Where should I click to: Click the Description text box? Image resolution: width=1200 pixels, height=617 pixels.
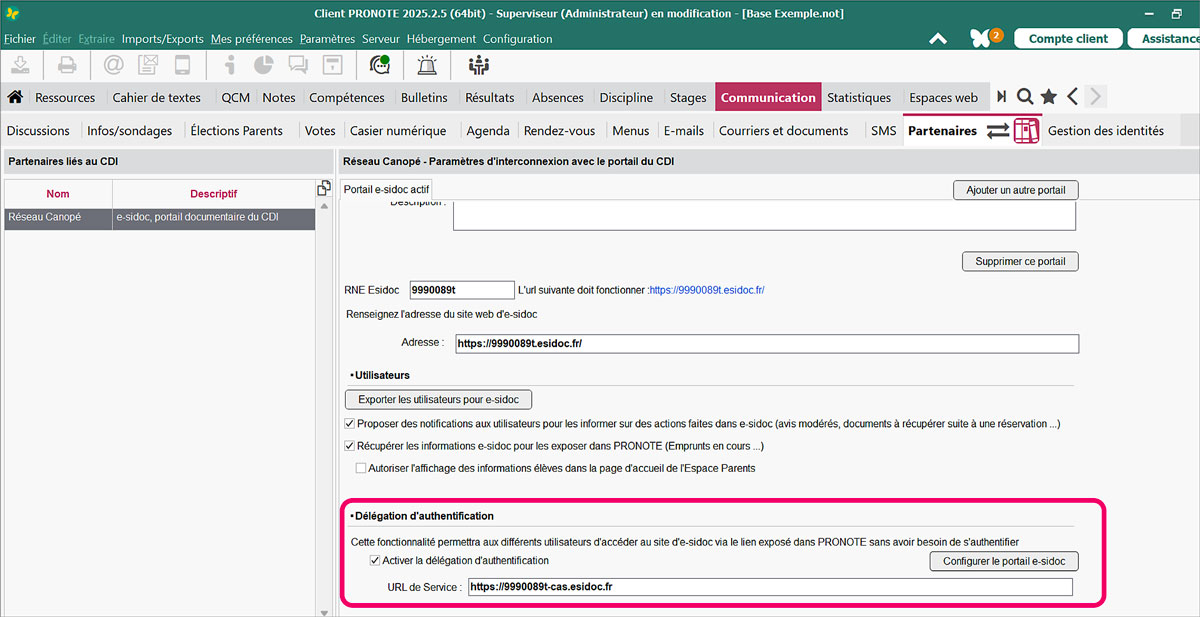pyautogui.click(x=764, y=215)
